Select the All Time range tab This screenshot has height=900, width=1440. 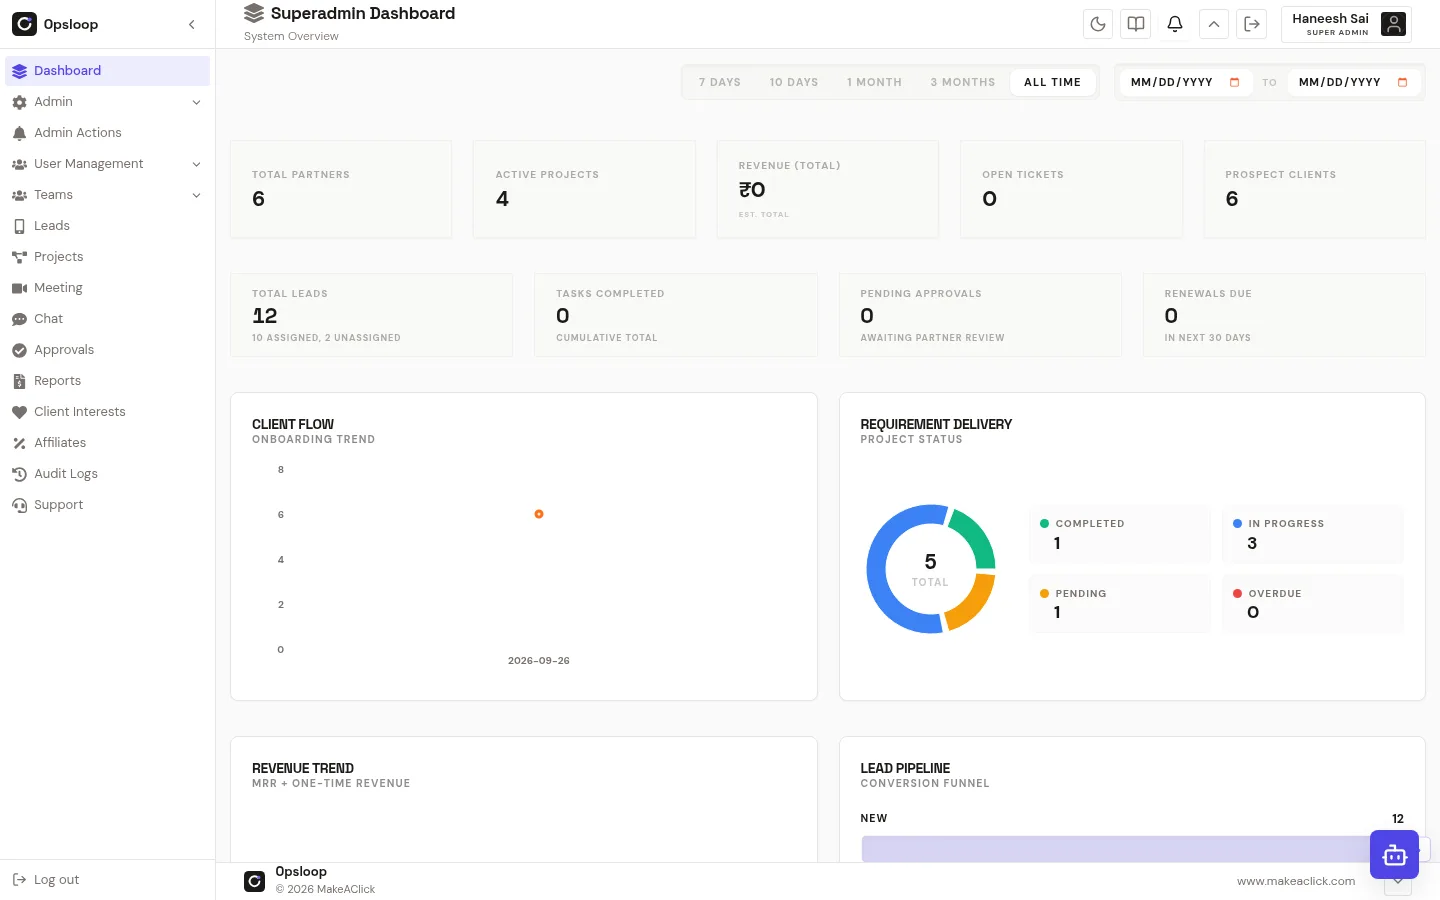coord(1052,82)
